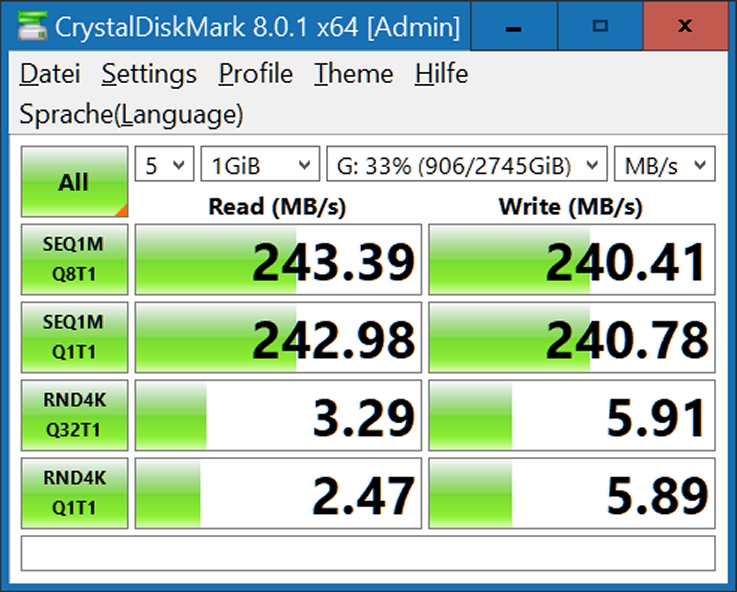Click the Write (MB/s) column header

click(571, 206)
